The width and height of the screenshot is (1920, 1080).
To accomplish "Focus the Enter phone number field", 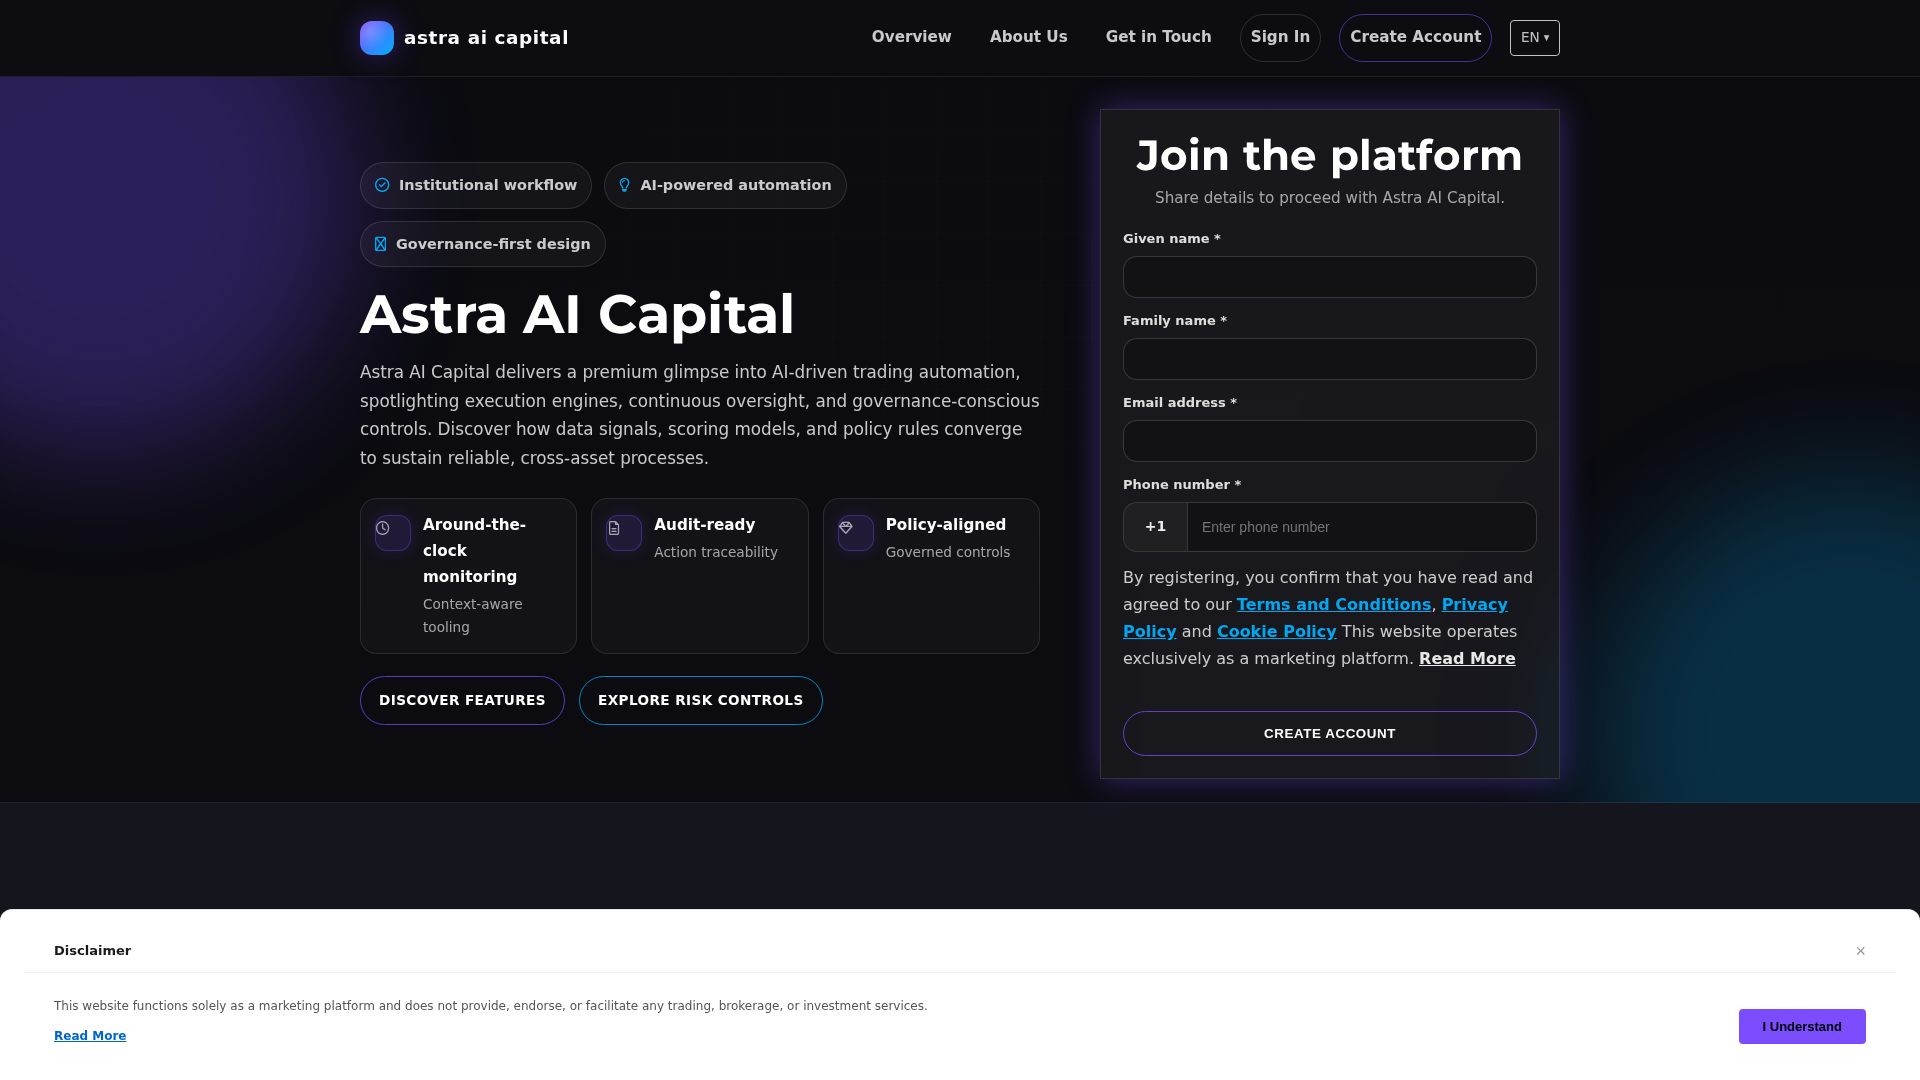I will tap(1362, 527).
